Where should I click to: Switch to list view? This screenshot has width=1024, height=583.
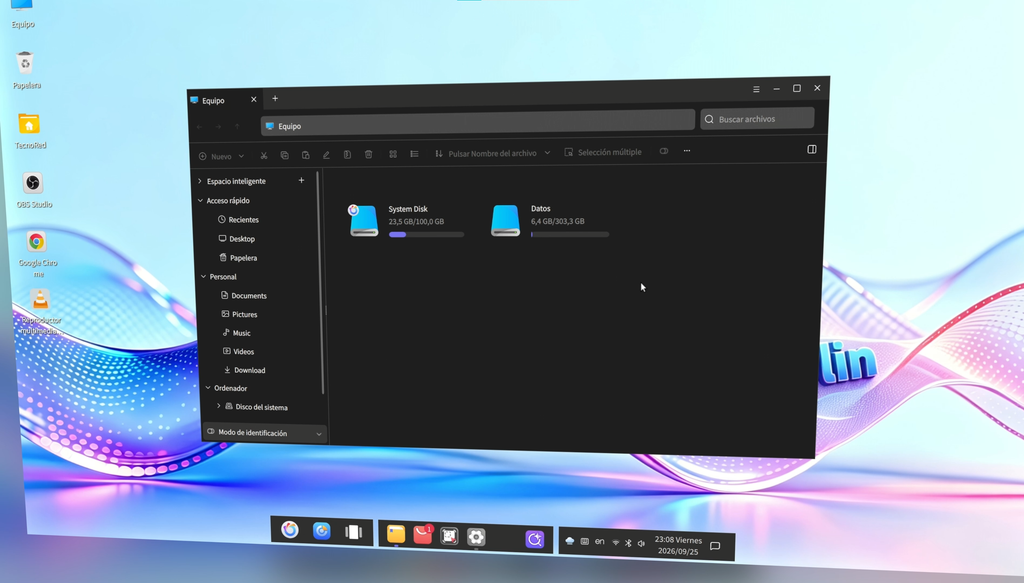click(x=414, y=153)
